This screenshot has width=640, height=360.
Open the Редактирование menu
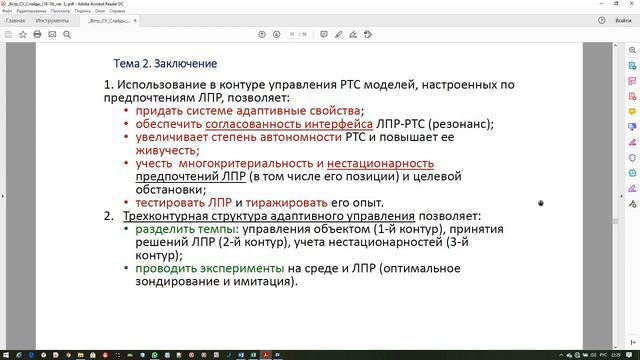coord(31,11)
